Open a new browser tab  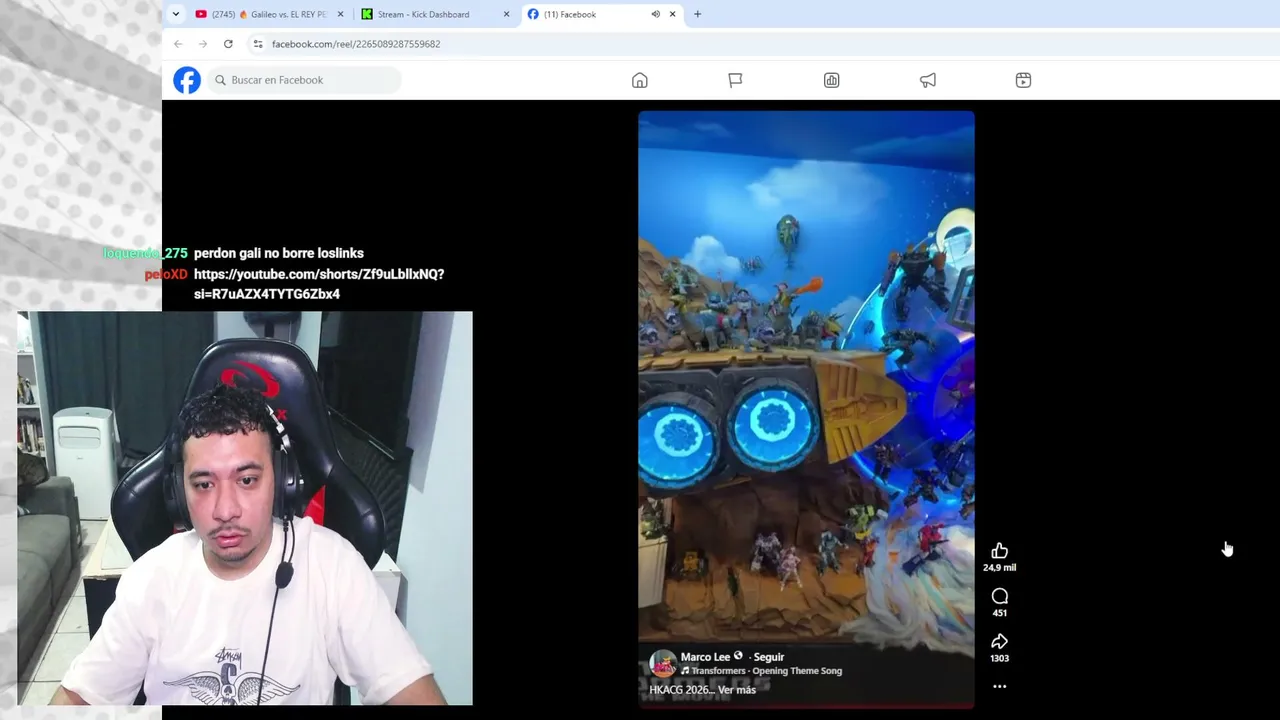697,14
